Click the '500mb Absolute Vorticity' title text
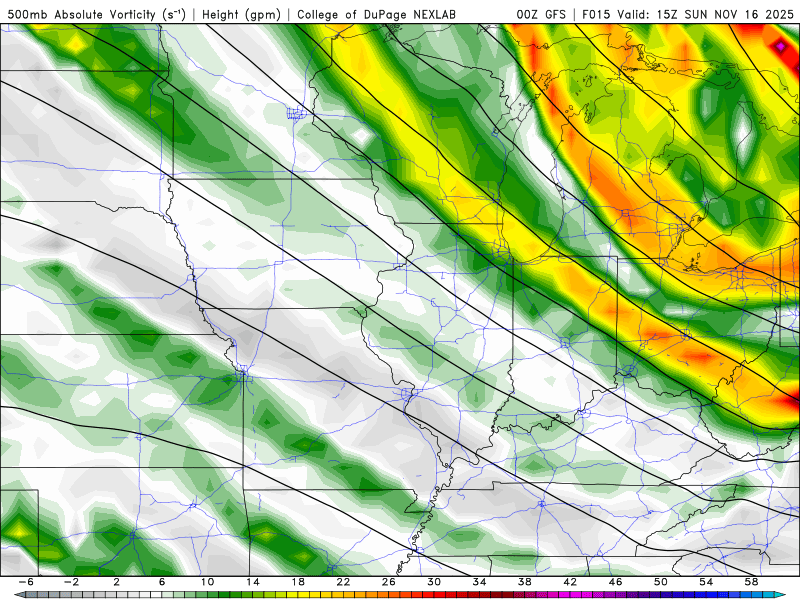Image resolution: width=800 pixels, height=600 pixels. click(81, 15)
